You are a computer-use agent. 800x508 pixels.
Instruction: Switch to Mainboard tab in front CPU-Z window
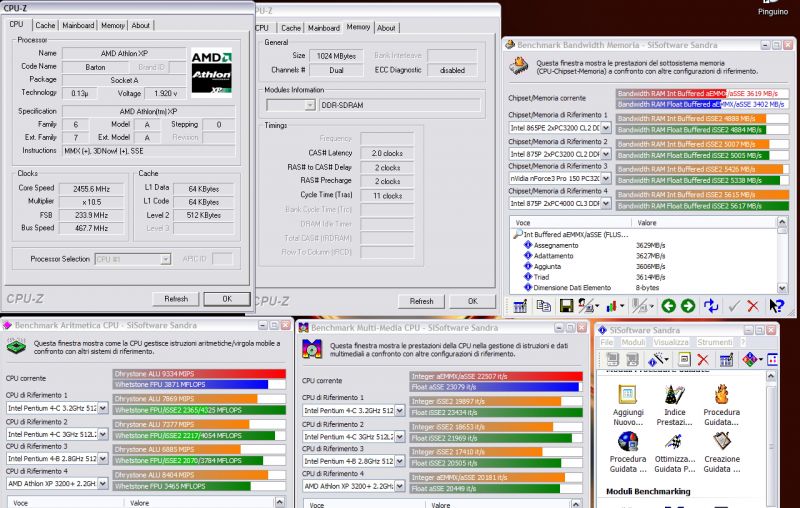pos(78,25)
